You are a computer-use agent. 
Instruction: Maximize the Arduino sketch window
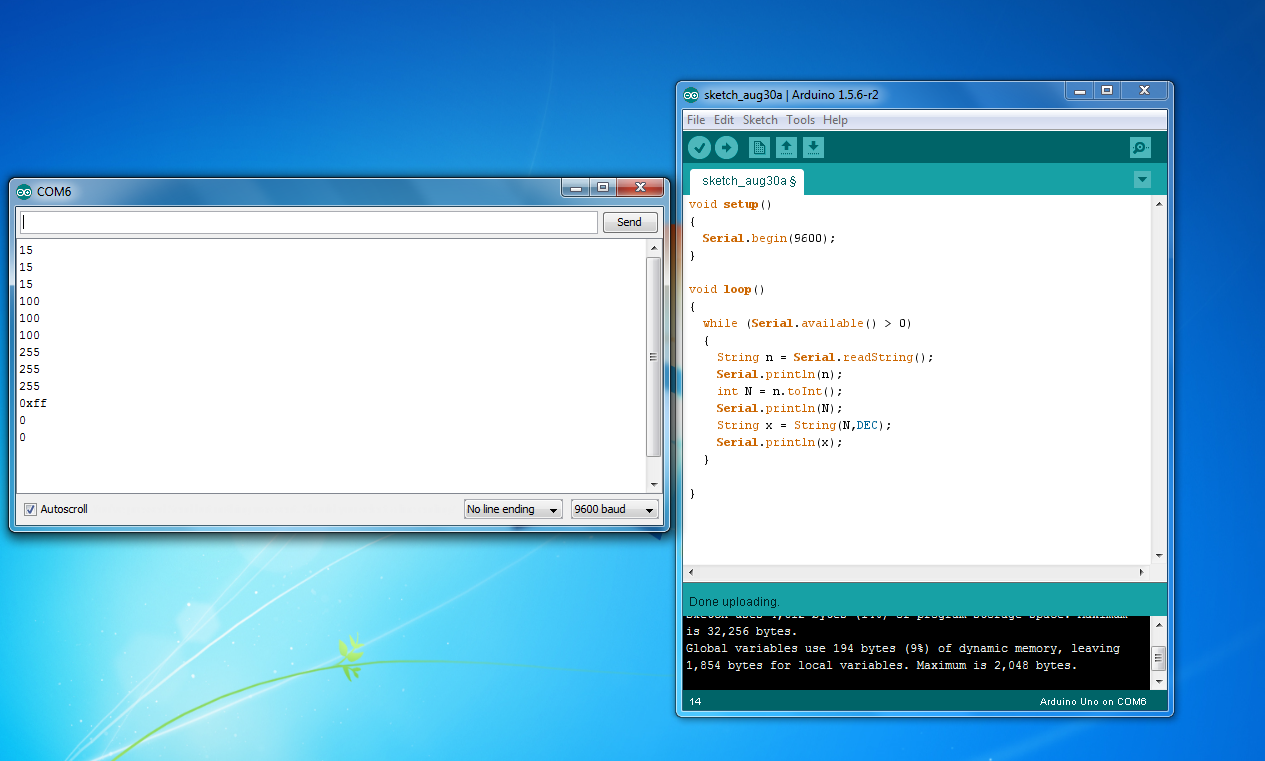click(1107, 91)
